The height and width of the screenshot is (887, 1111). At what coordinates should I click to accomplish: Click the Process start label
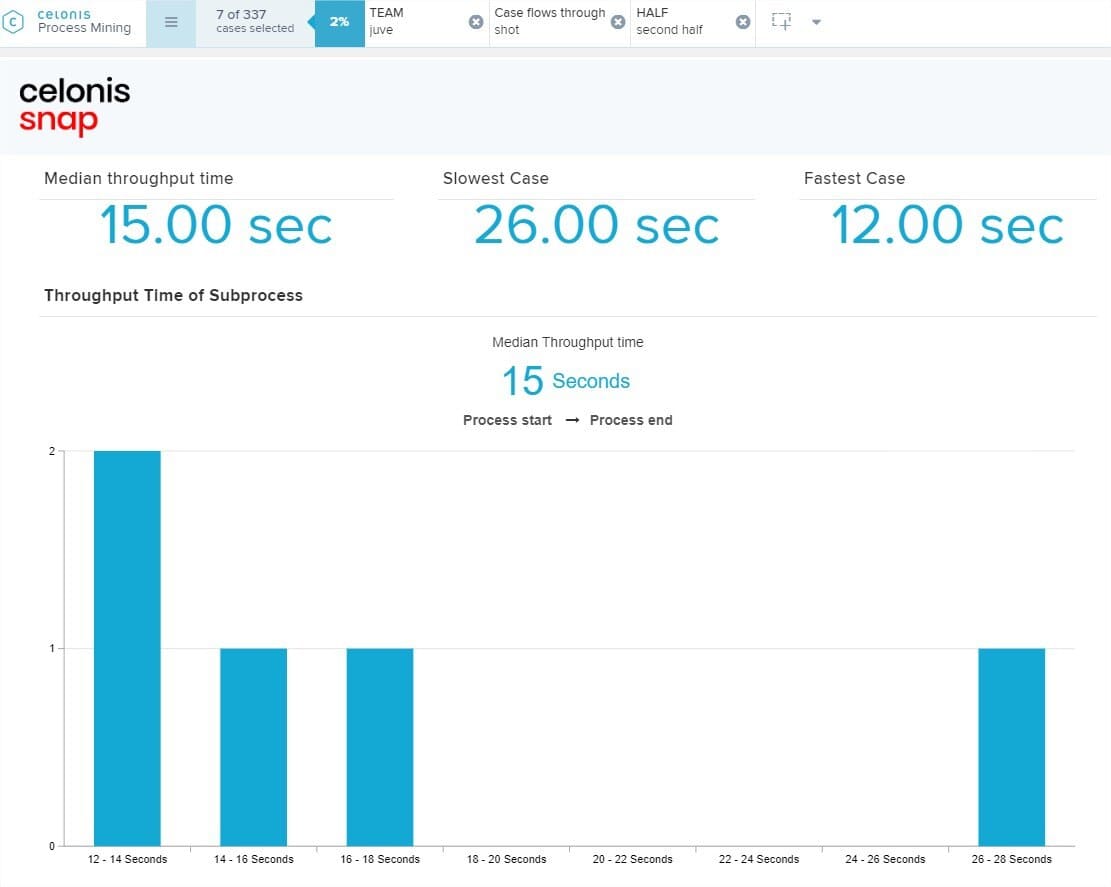coord(507,420)
